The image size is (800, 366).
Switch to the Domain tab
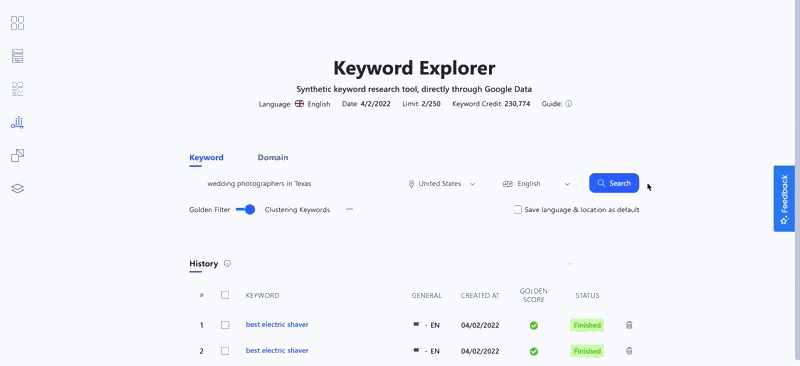point(272,157)
